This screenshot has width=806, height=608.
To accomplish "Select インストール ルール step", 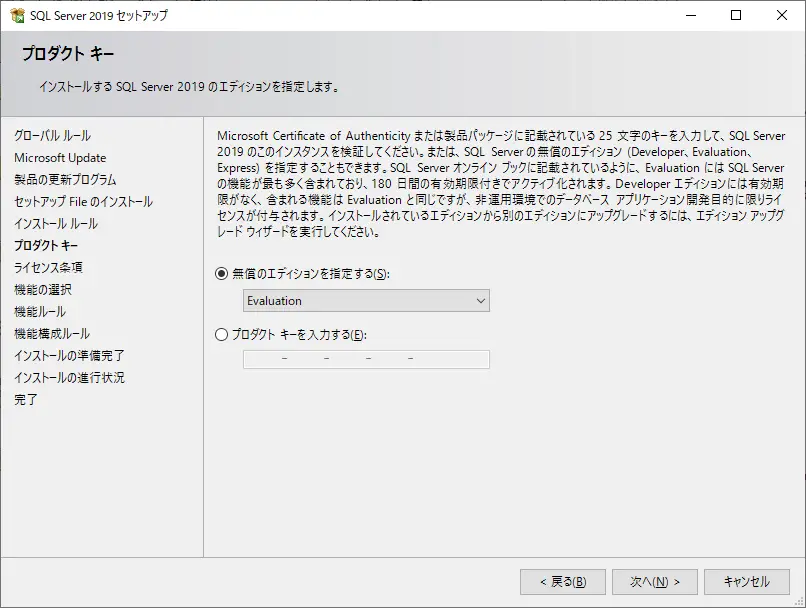I will coord(56,224).
